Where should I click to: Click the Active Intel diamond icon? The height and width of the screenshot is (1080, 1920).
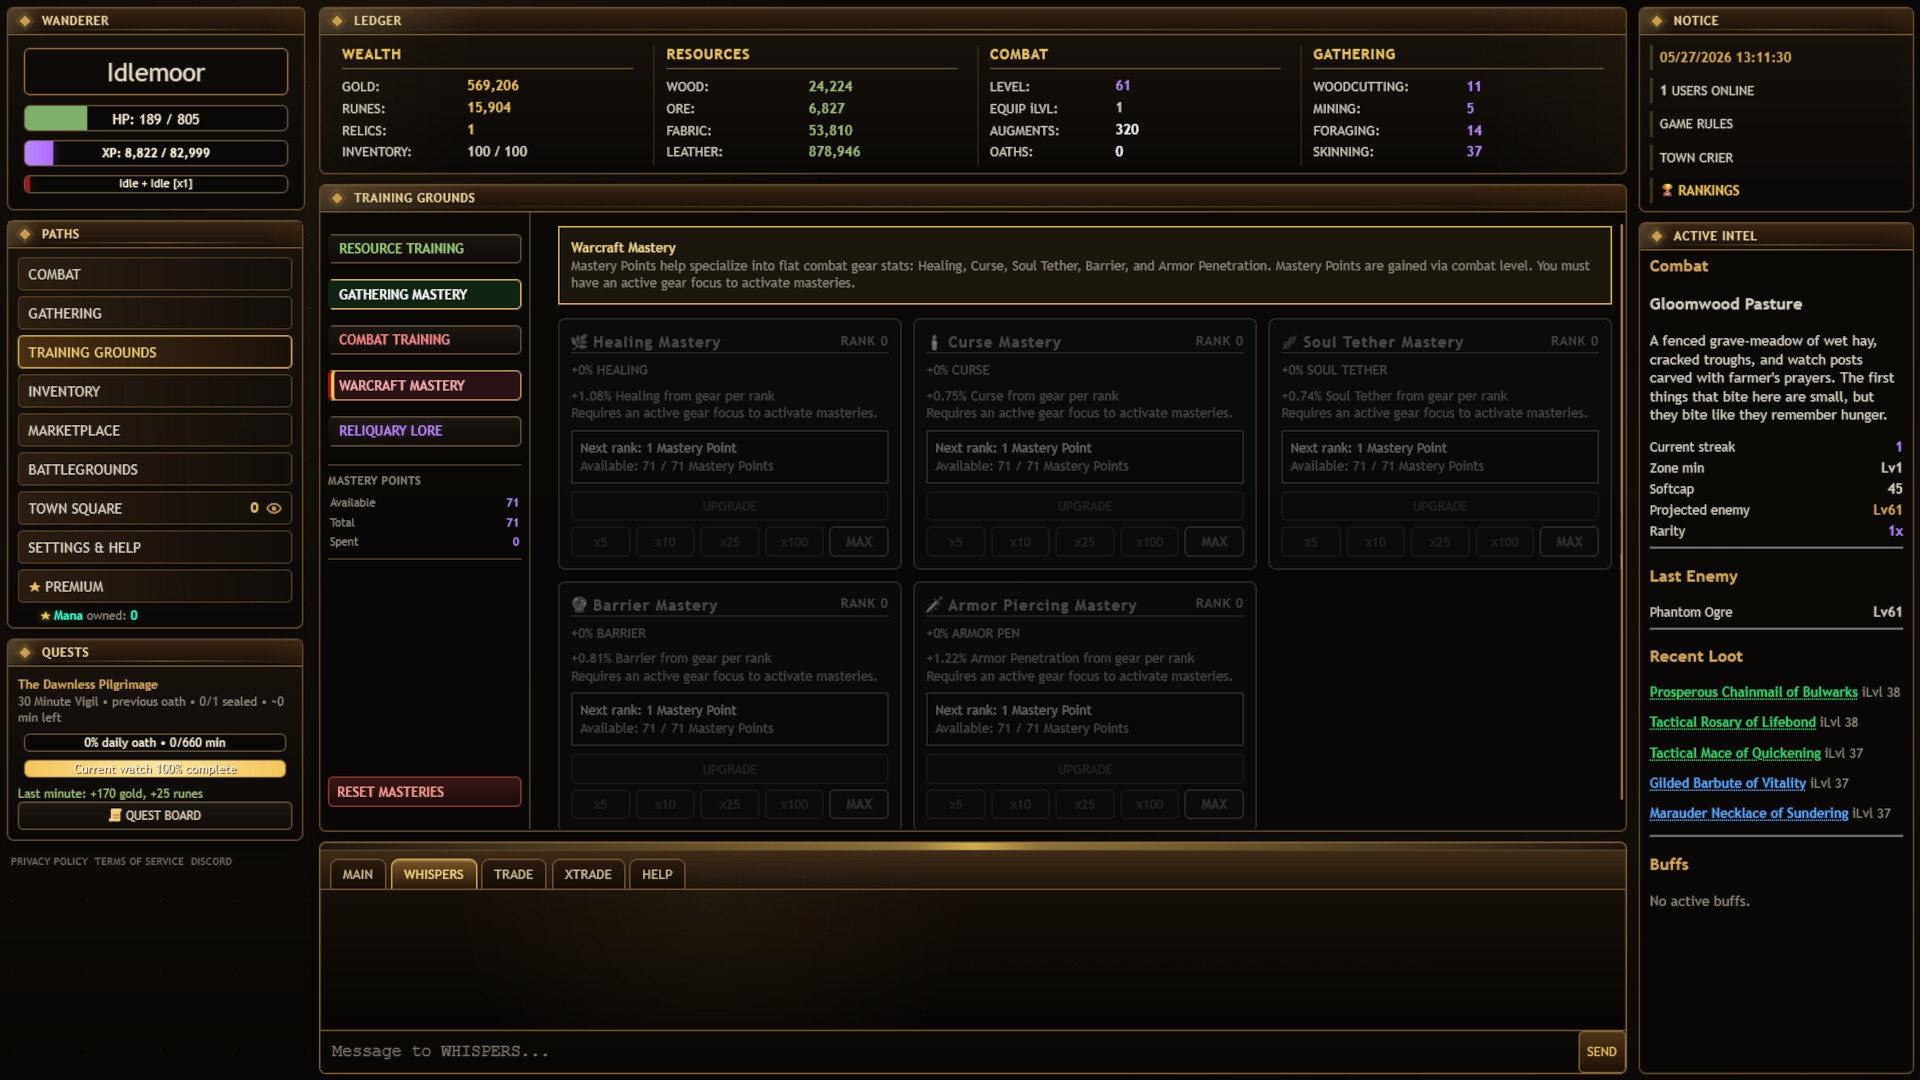pos(1657,236)
